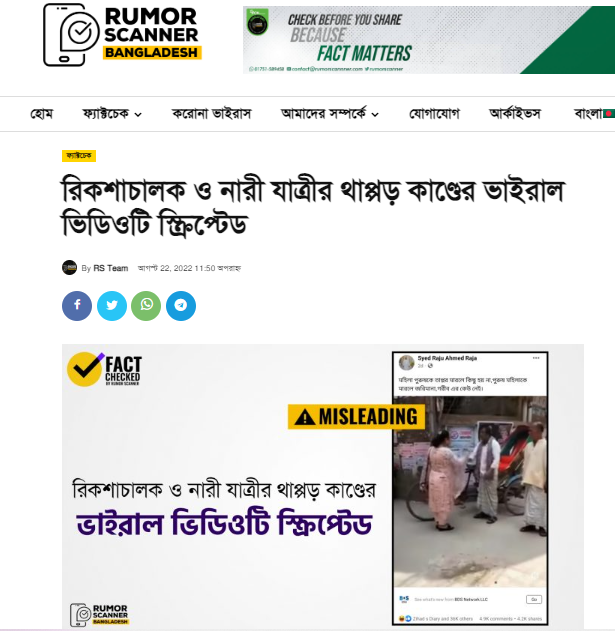Image resolution: width=615 pixels, height=631 pixels.
Task: Open the আর্কাইভস menu item
Action: click(515, 114)
